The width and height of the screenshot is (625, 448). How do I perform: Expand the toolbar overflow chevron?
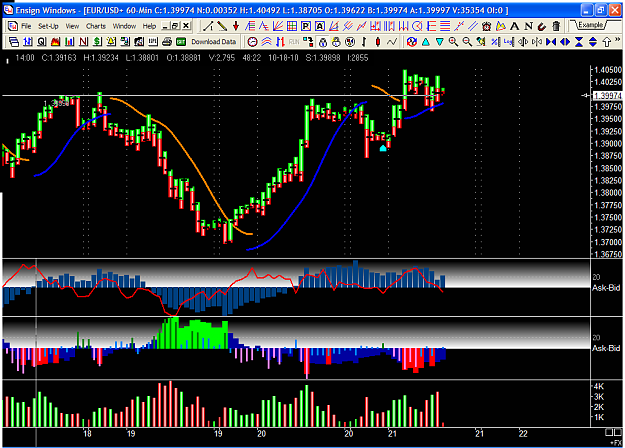618,39
